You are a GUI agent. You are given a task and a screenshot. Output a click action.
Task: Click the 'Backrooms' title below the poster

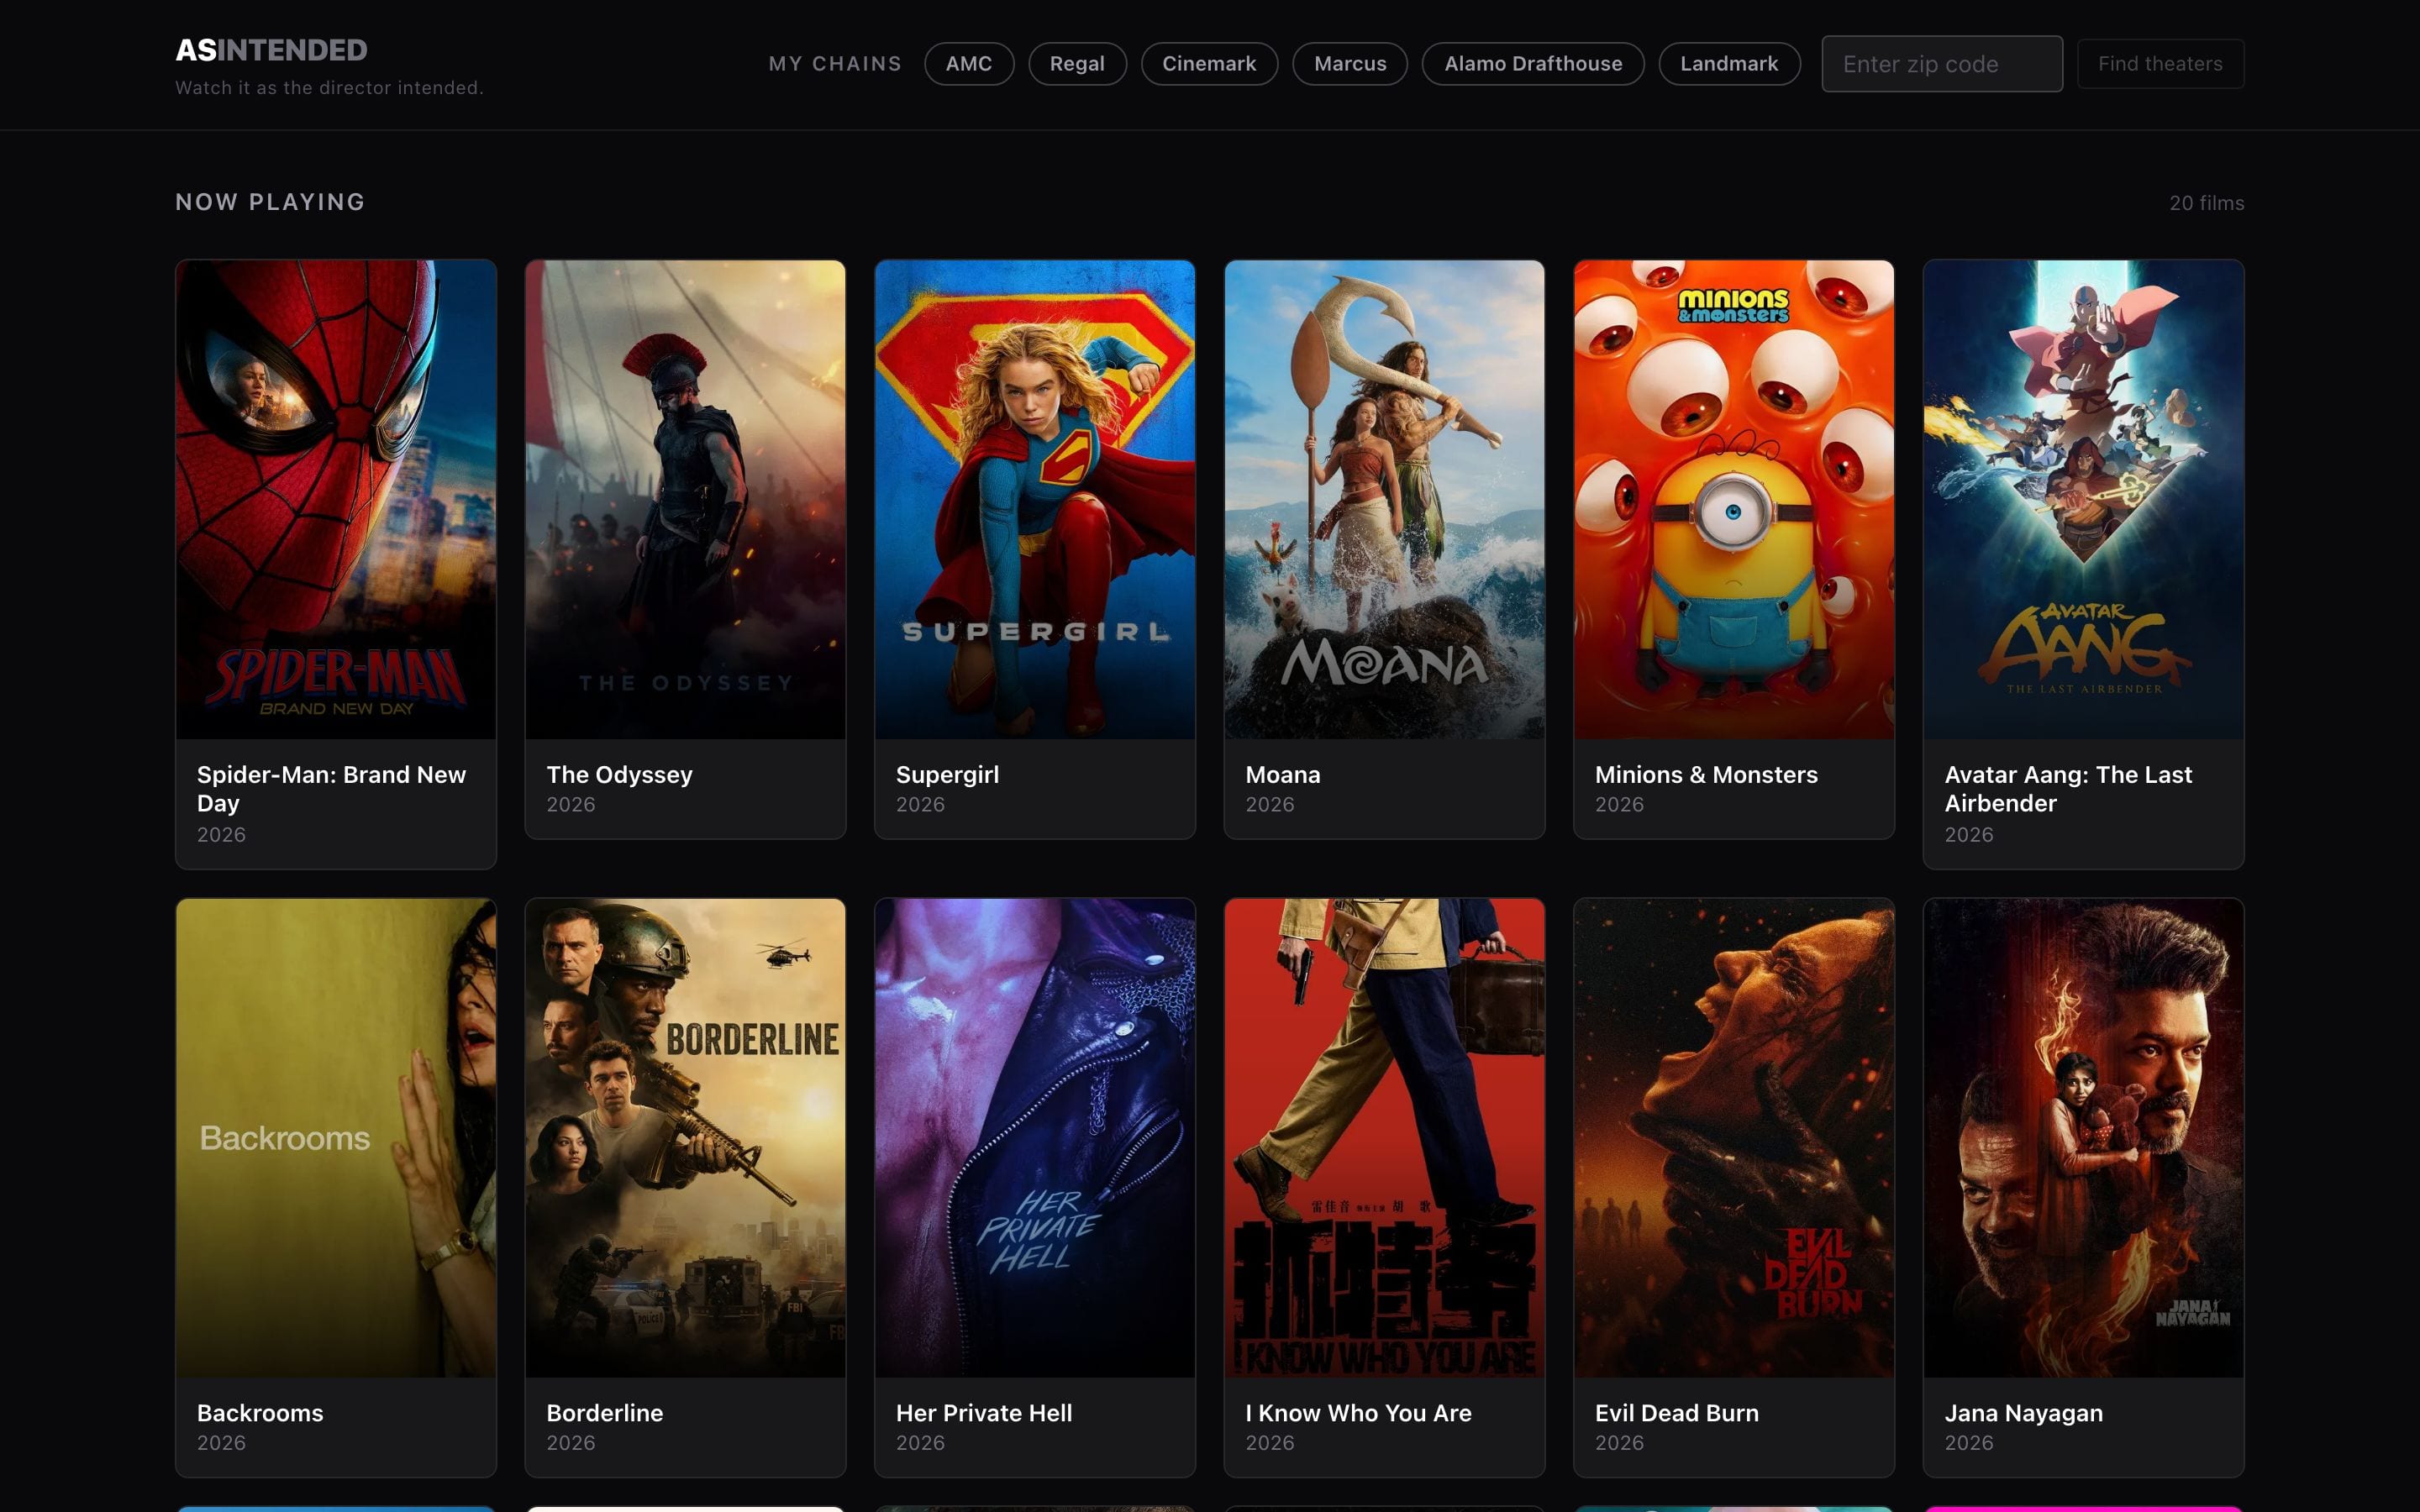(x=260, y=1413)
